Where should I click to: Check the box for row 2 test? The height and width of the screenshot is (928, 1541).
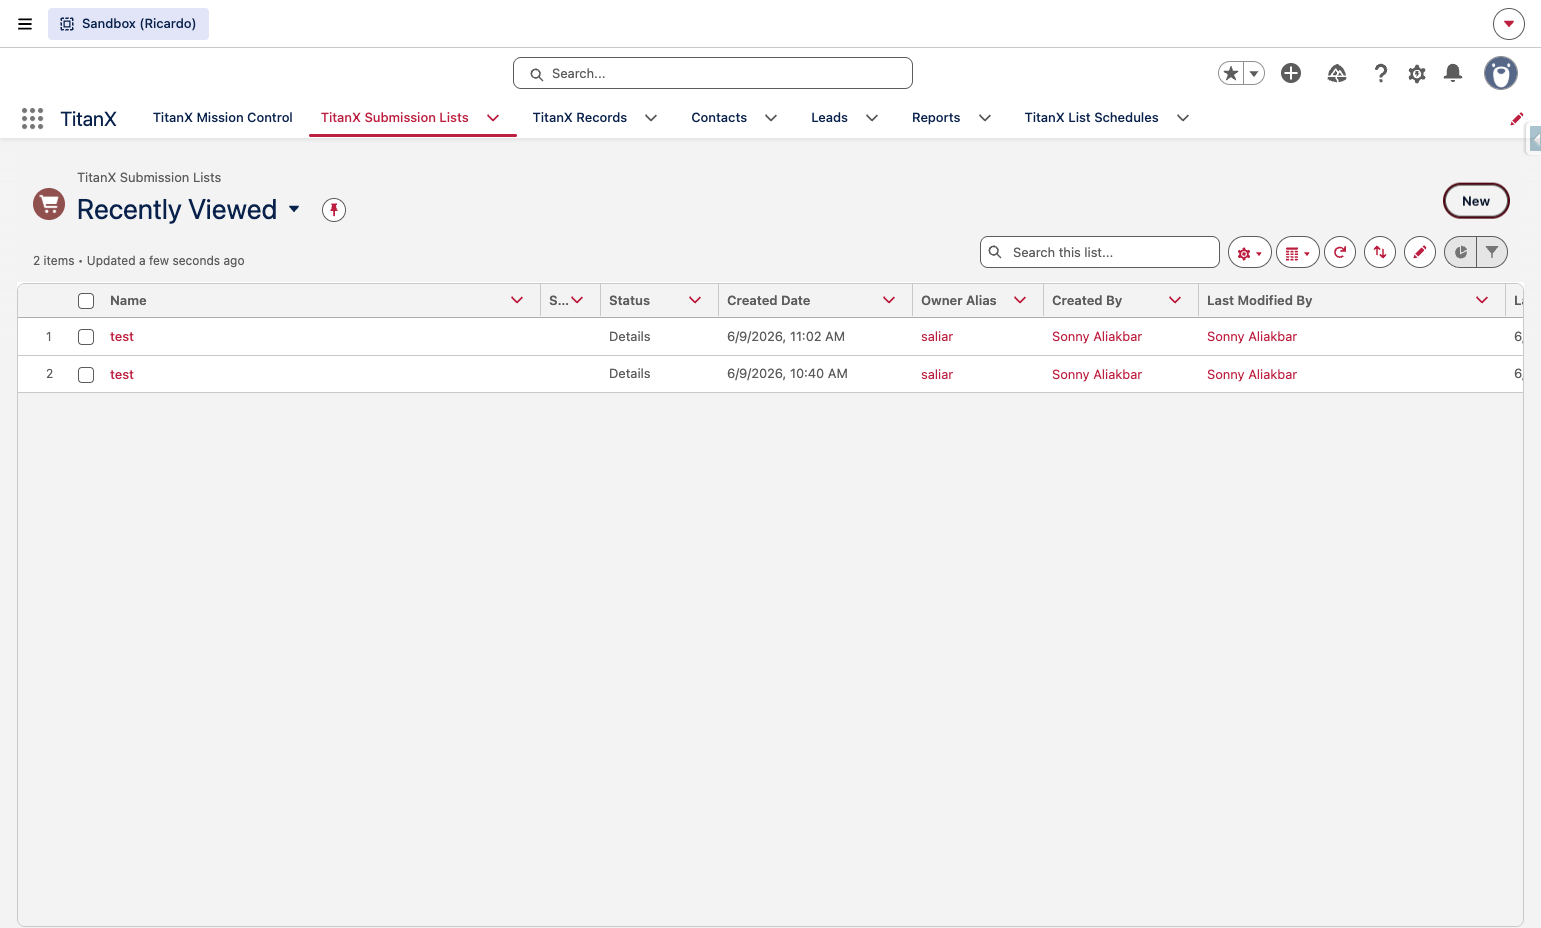(x=86, y=375)
